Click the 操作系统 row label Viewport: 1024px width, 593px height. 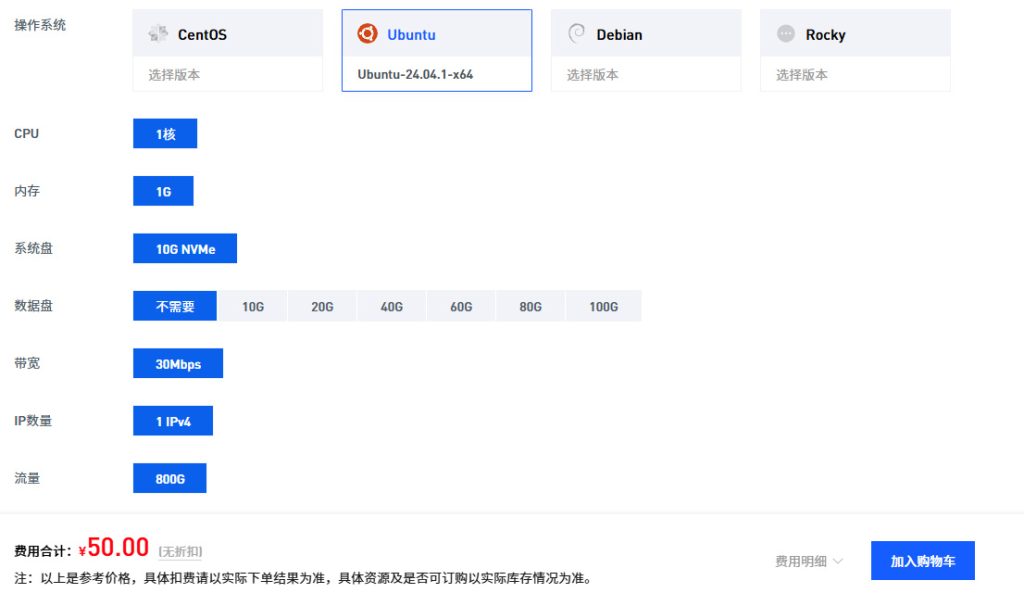point(40,25)
